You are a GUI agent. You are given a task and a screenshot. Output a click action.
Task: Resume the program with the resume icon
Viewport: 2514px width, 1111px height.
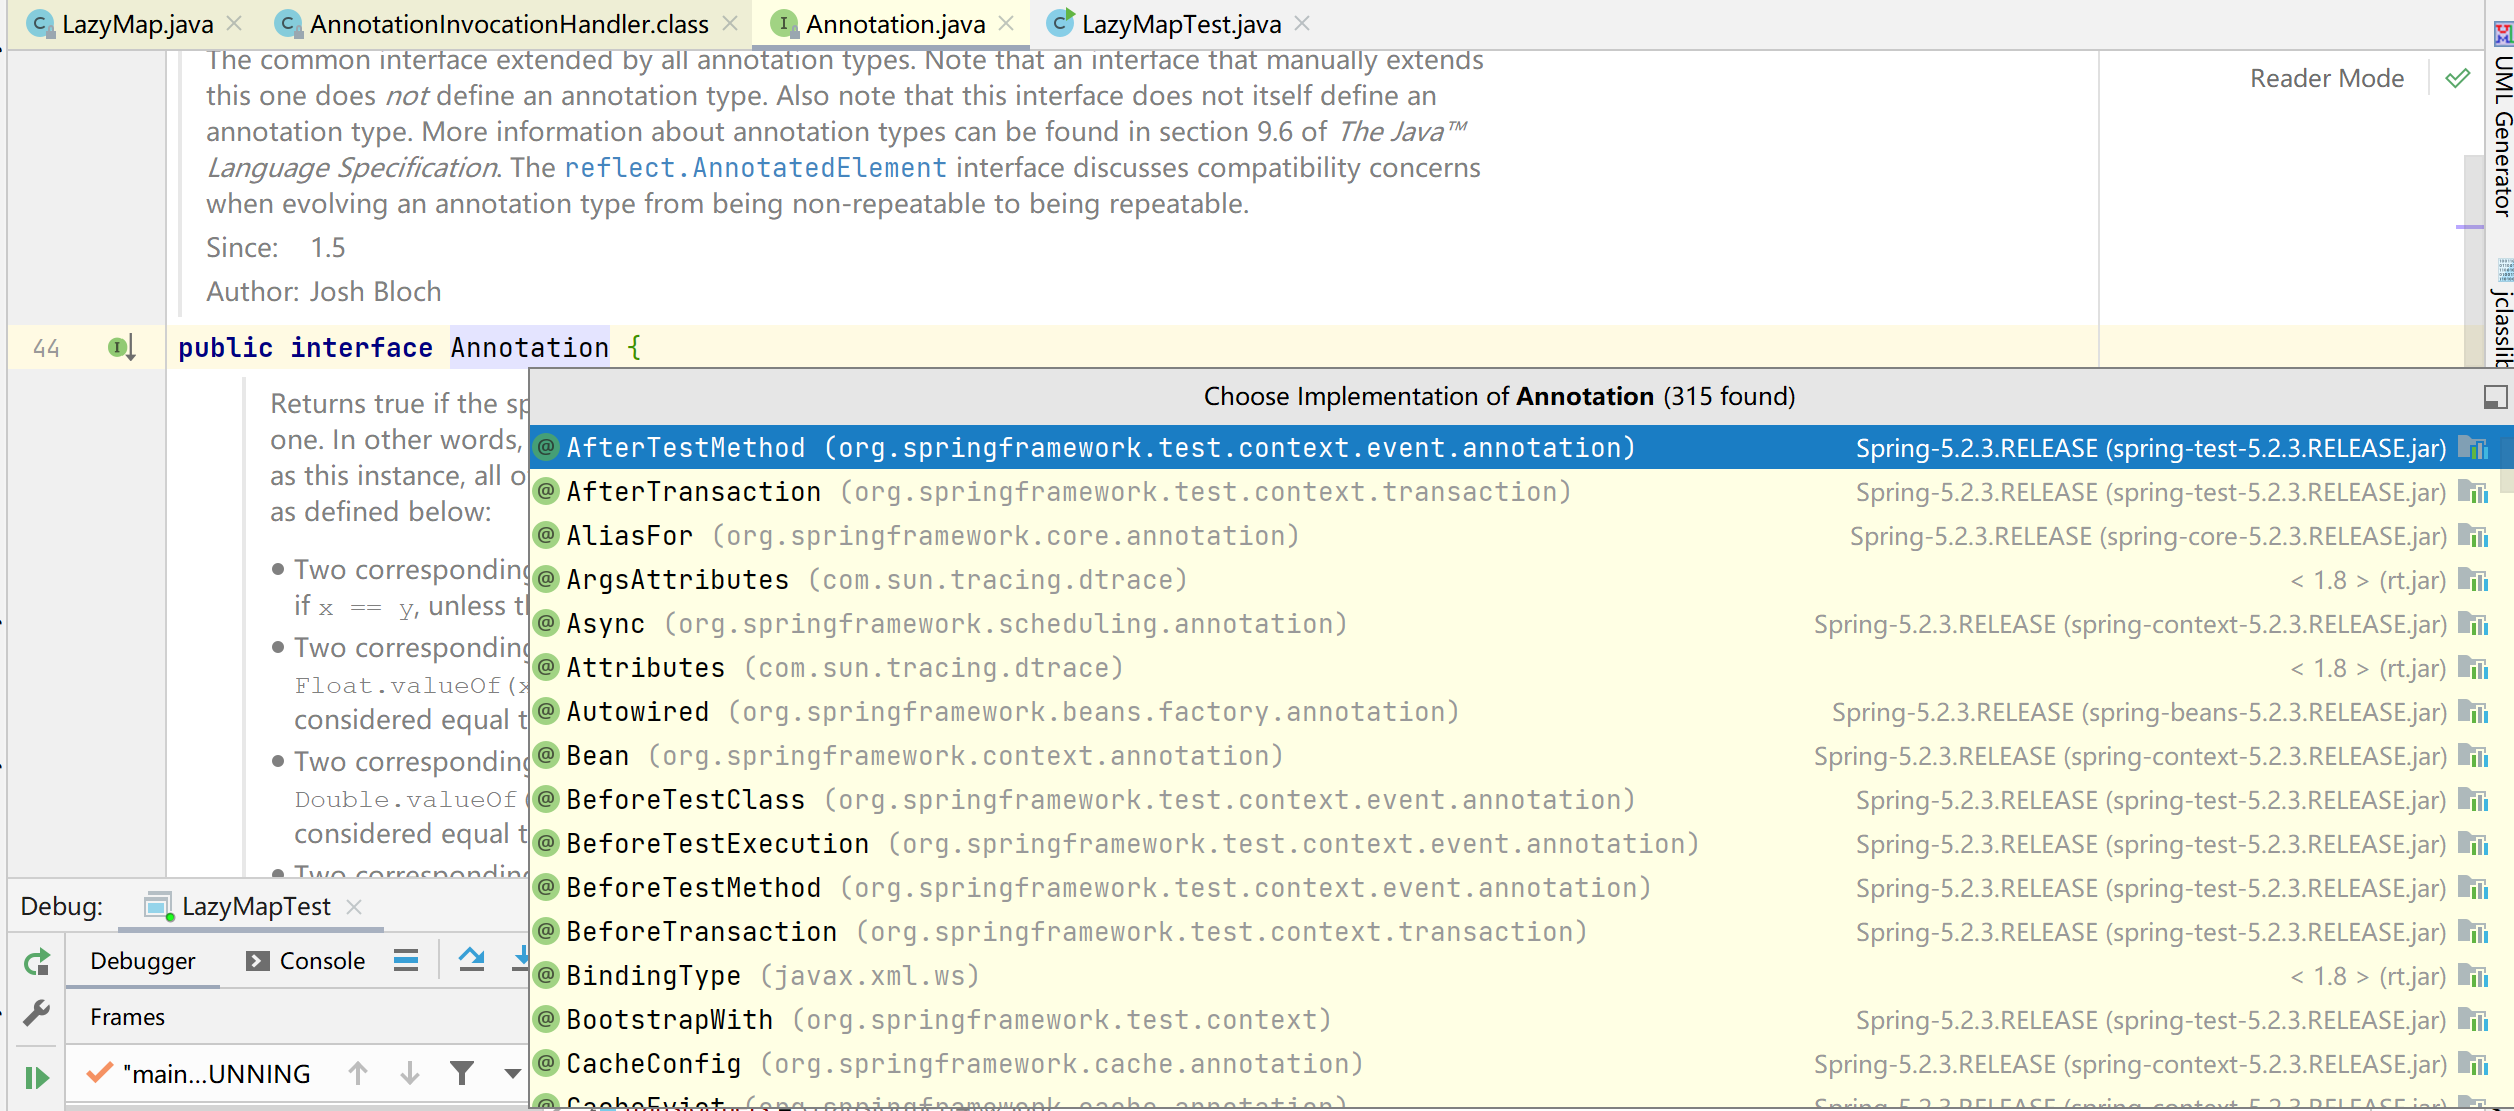point(37,1077)
